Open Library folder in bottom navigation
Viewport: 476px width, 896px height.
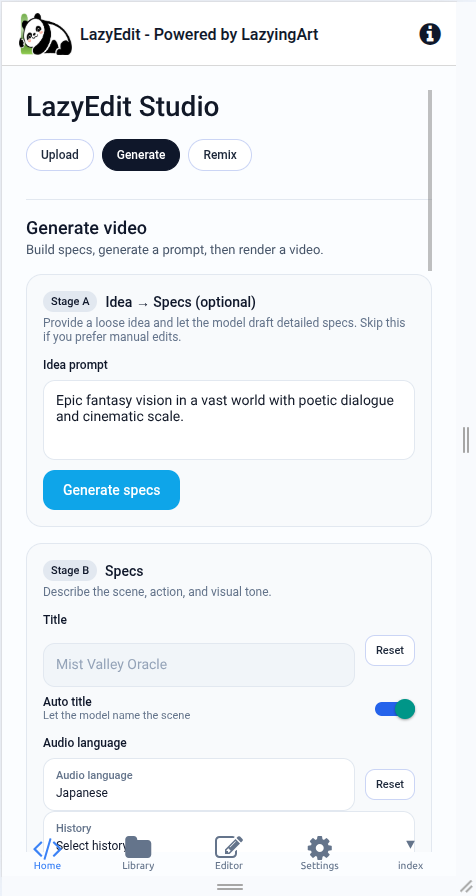point(138,854)
